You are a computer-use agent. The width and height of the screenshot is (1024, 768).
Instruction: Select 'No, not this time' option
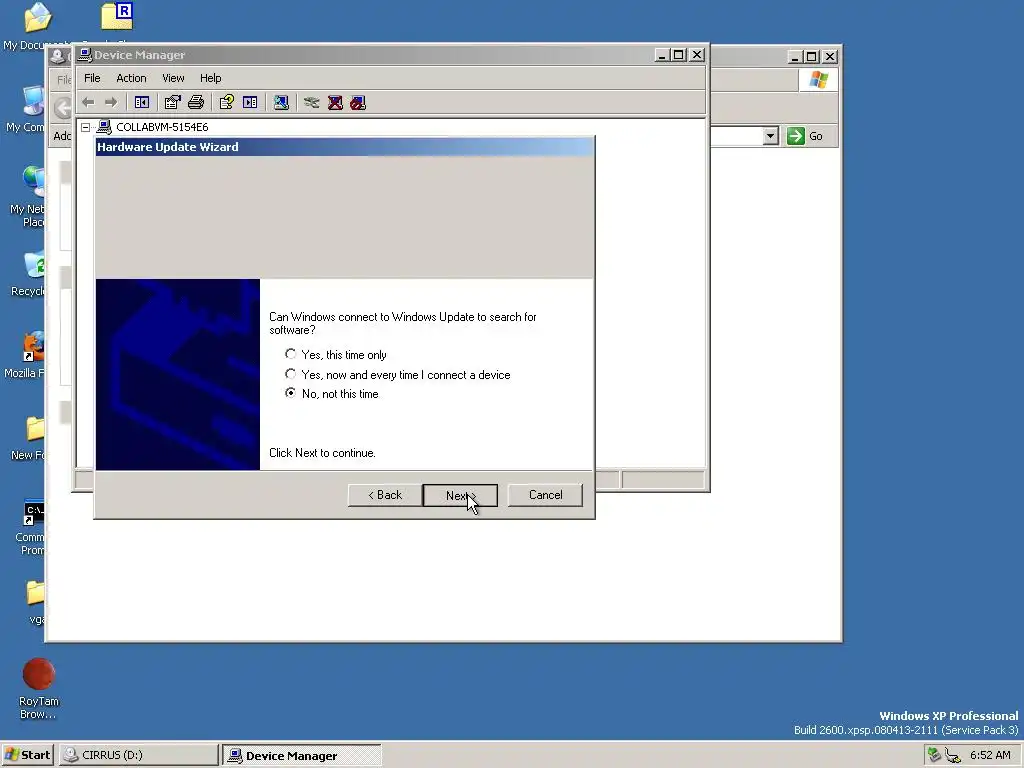(x=291, y=393)
